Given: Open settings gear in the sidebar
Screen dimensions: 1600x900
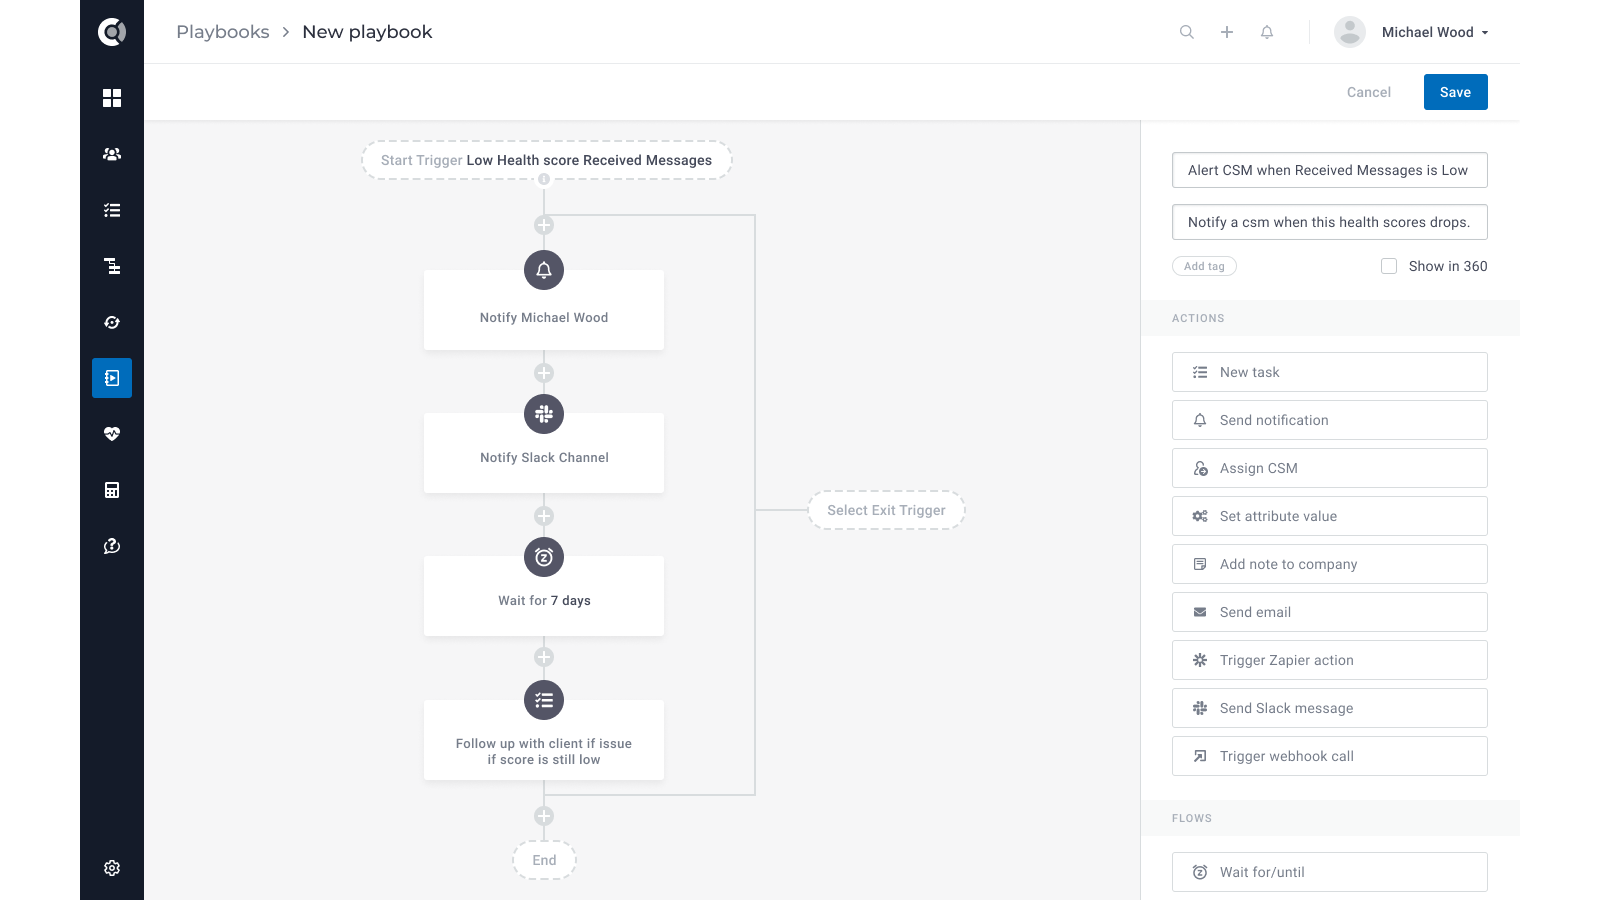Looking at the screenshot, I should coord(112,868).
